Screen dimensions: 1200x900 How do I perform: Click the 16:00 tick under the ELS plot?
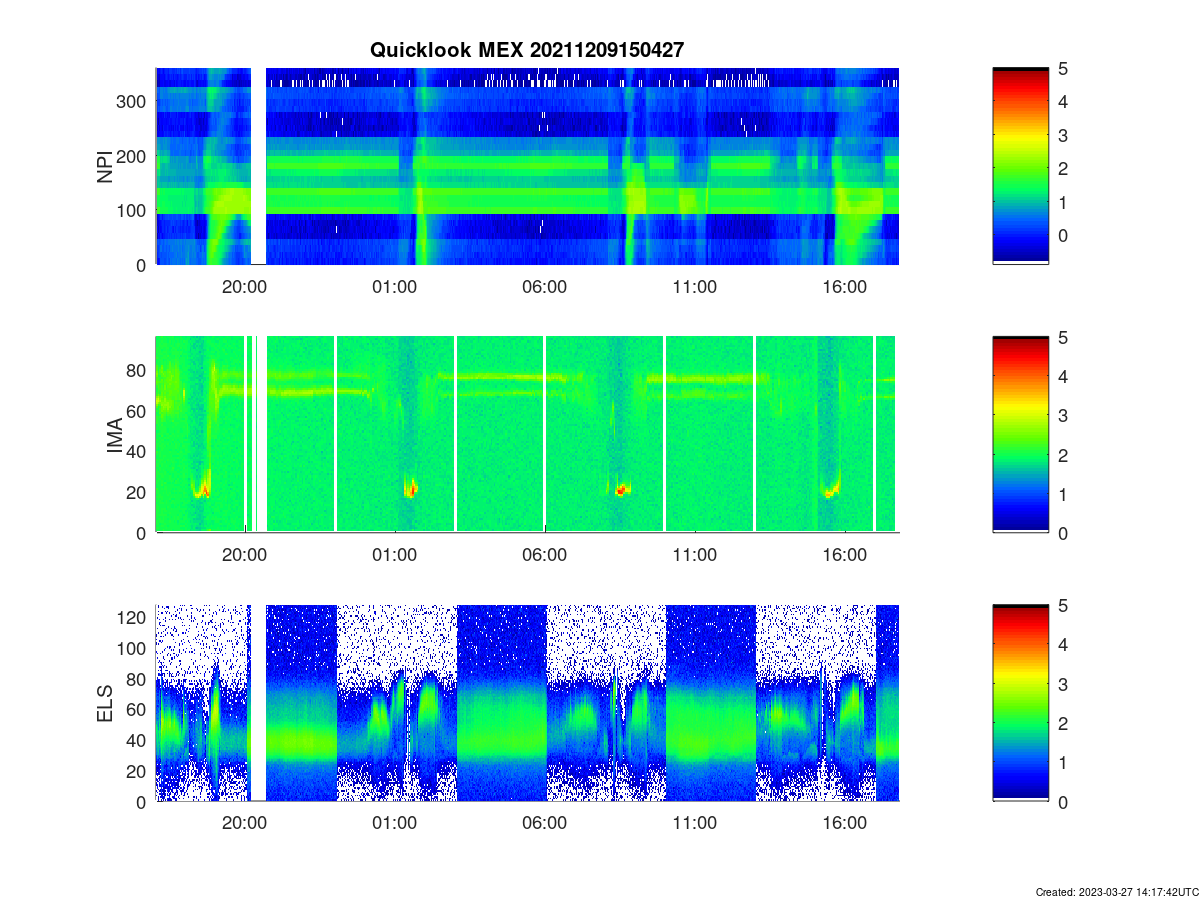pyautogui.click(x=844, y=823)
